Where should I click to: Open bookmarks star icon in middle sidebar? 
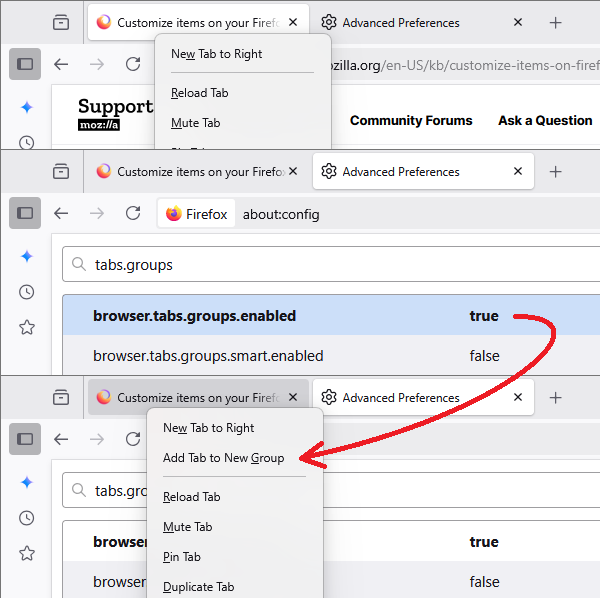[x=27, y=328]
